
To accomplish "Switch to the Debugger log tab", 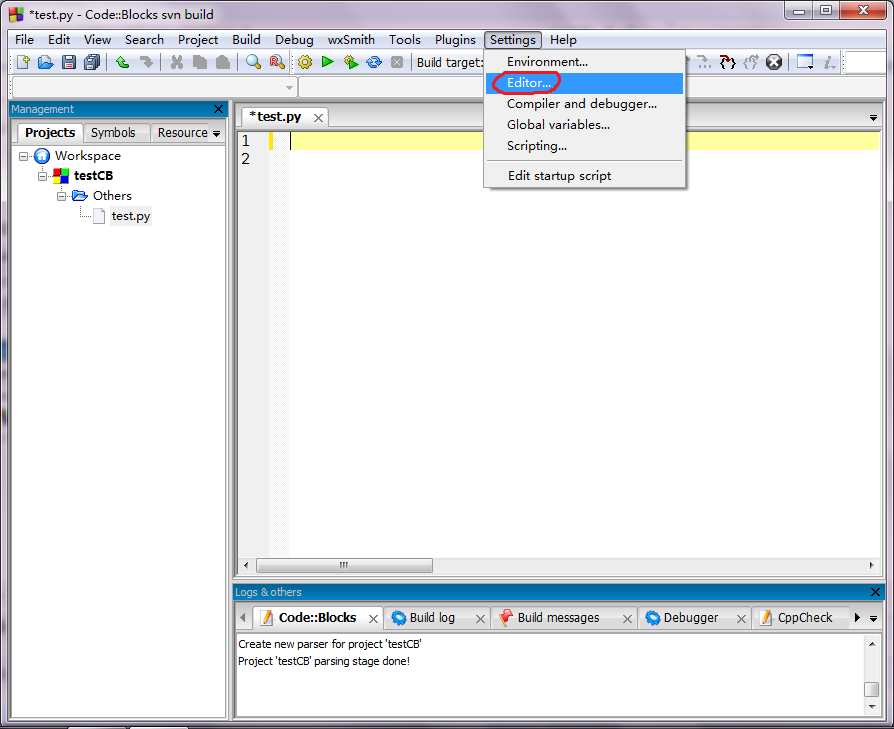I will 690,618.
